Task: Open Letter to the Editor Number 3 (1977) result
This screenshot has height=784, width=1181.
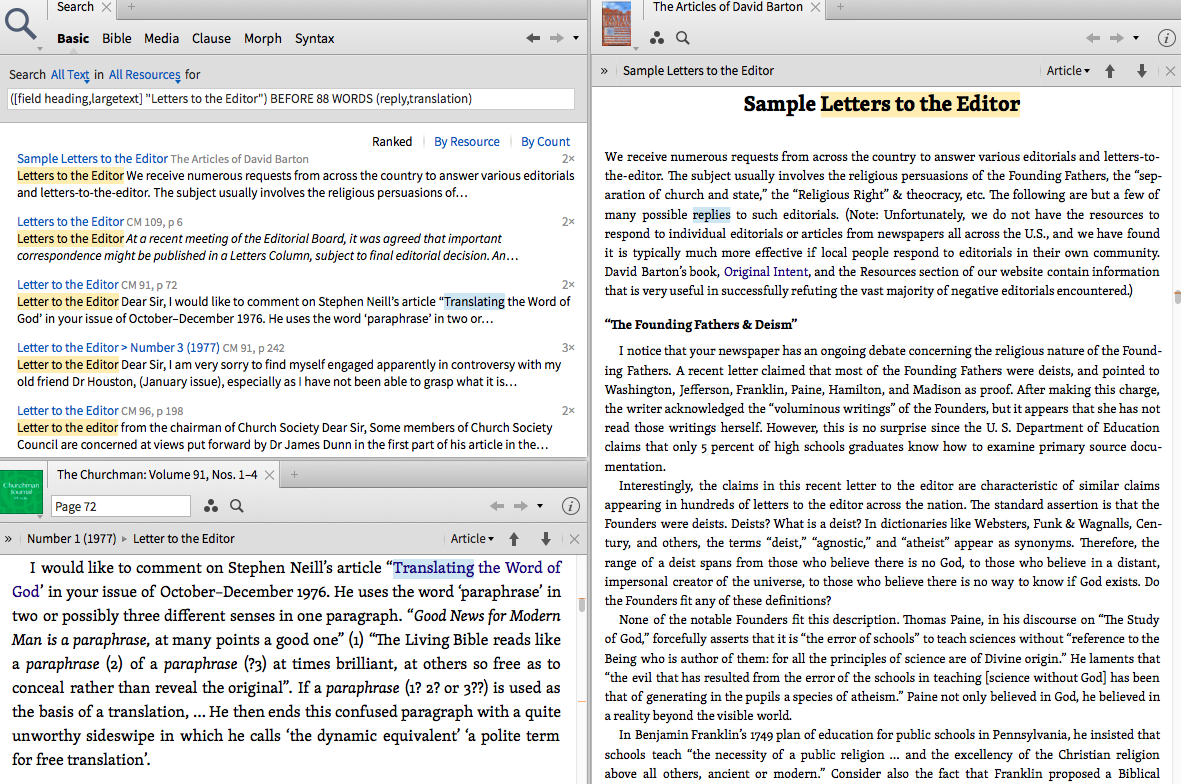Action: 118,347
